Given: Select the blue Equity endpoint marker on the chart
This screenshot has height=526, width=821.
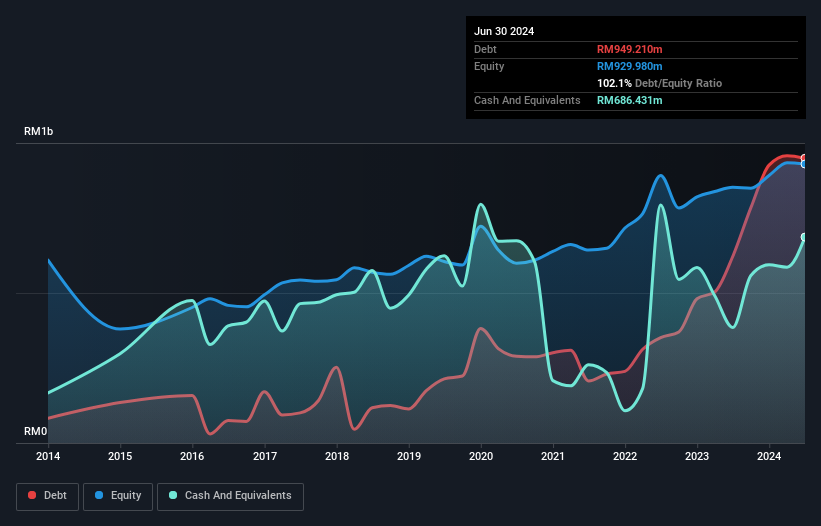Looking at the screenshot, I should [x=804, y=164].
